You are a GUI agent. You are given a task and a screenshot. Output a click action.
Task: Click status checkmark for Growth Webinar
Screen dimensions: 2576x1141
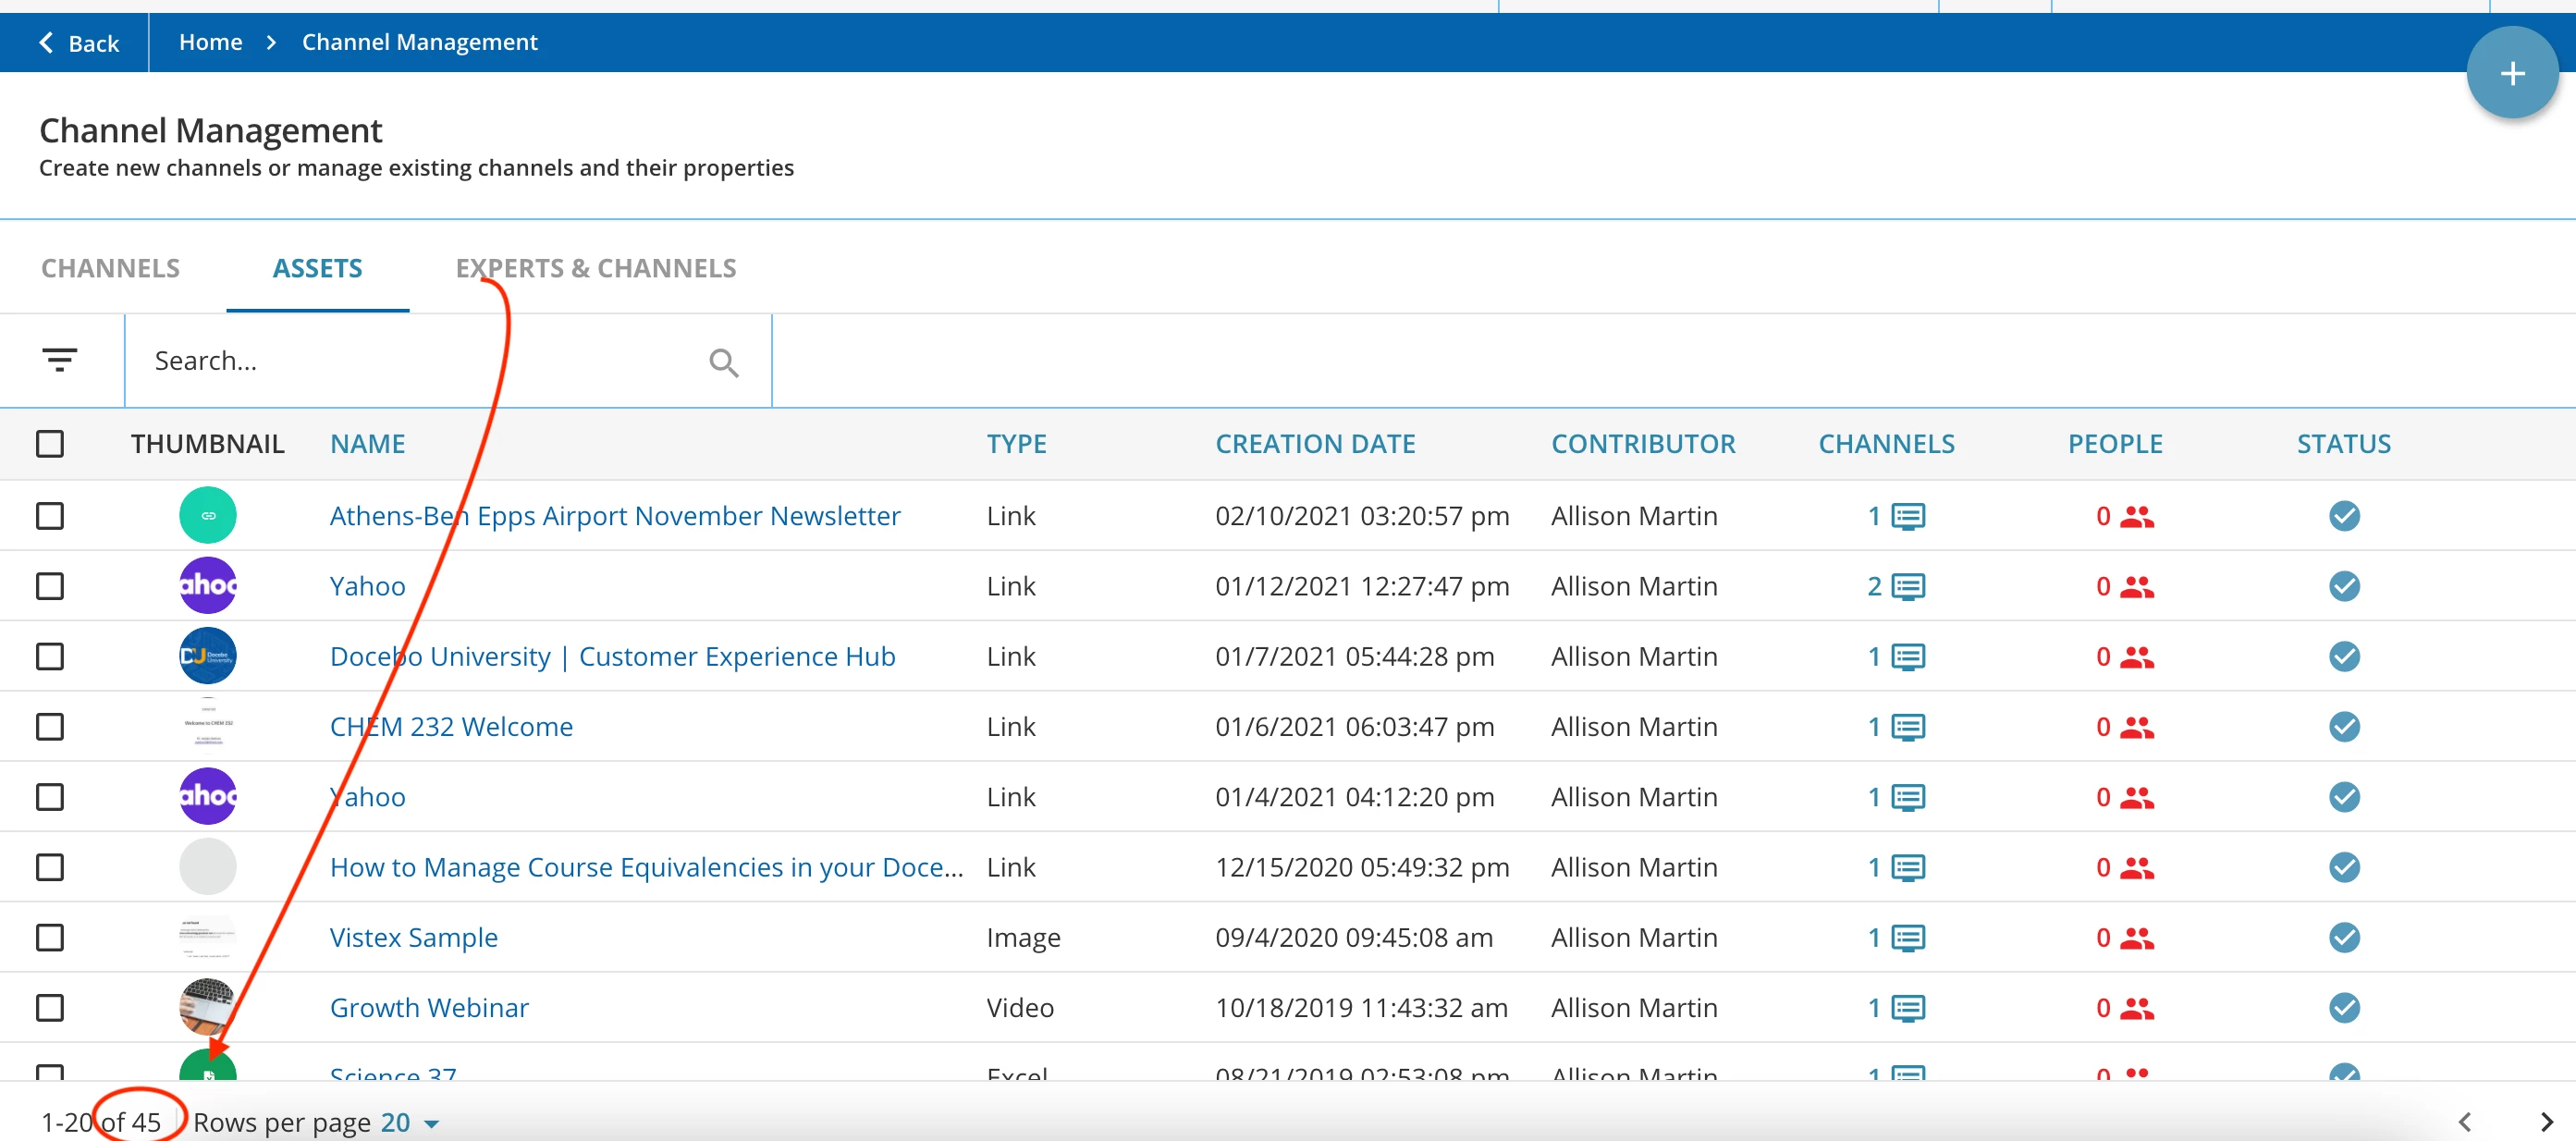pos(2343,1007)
